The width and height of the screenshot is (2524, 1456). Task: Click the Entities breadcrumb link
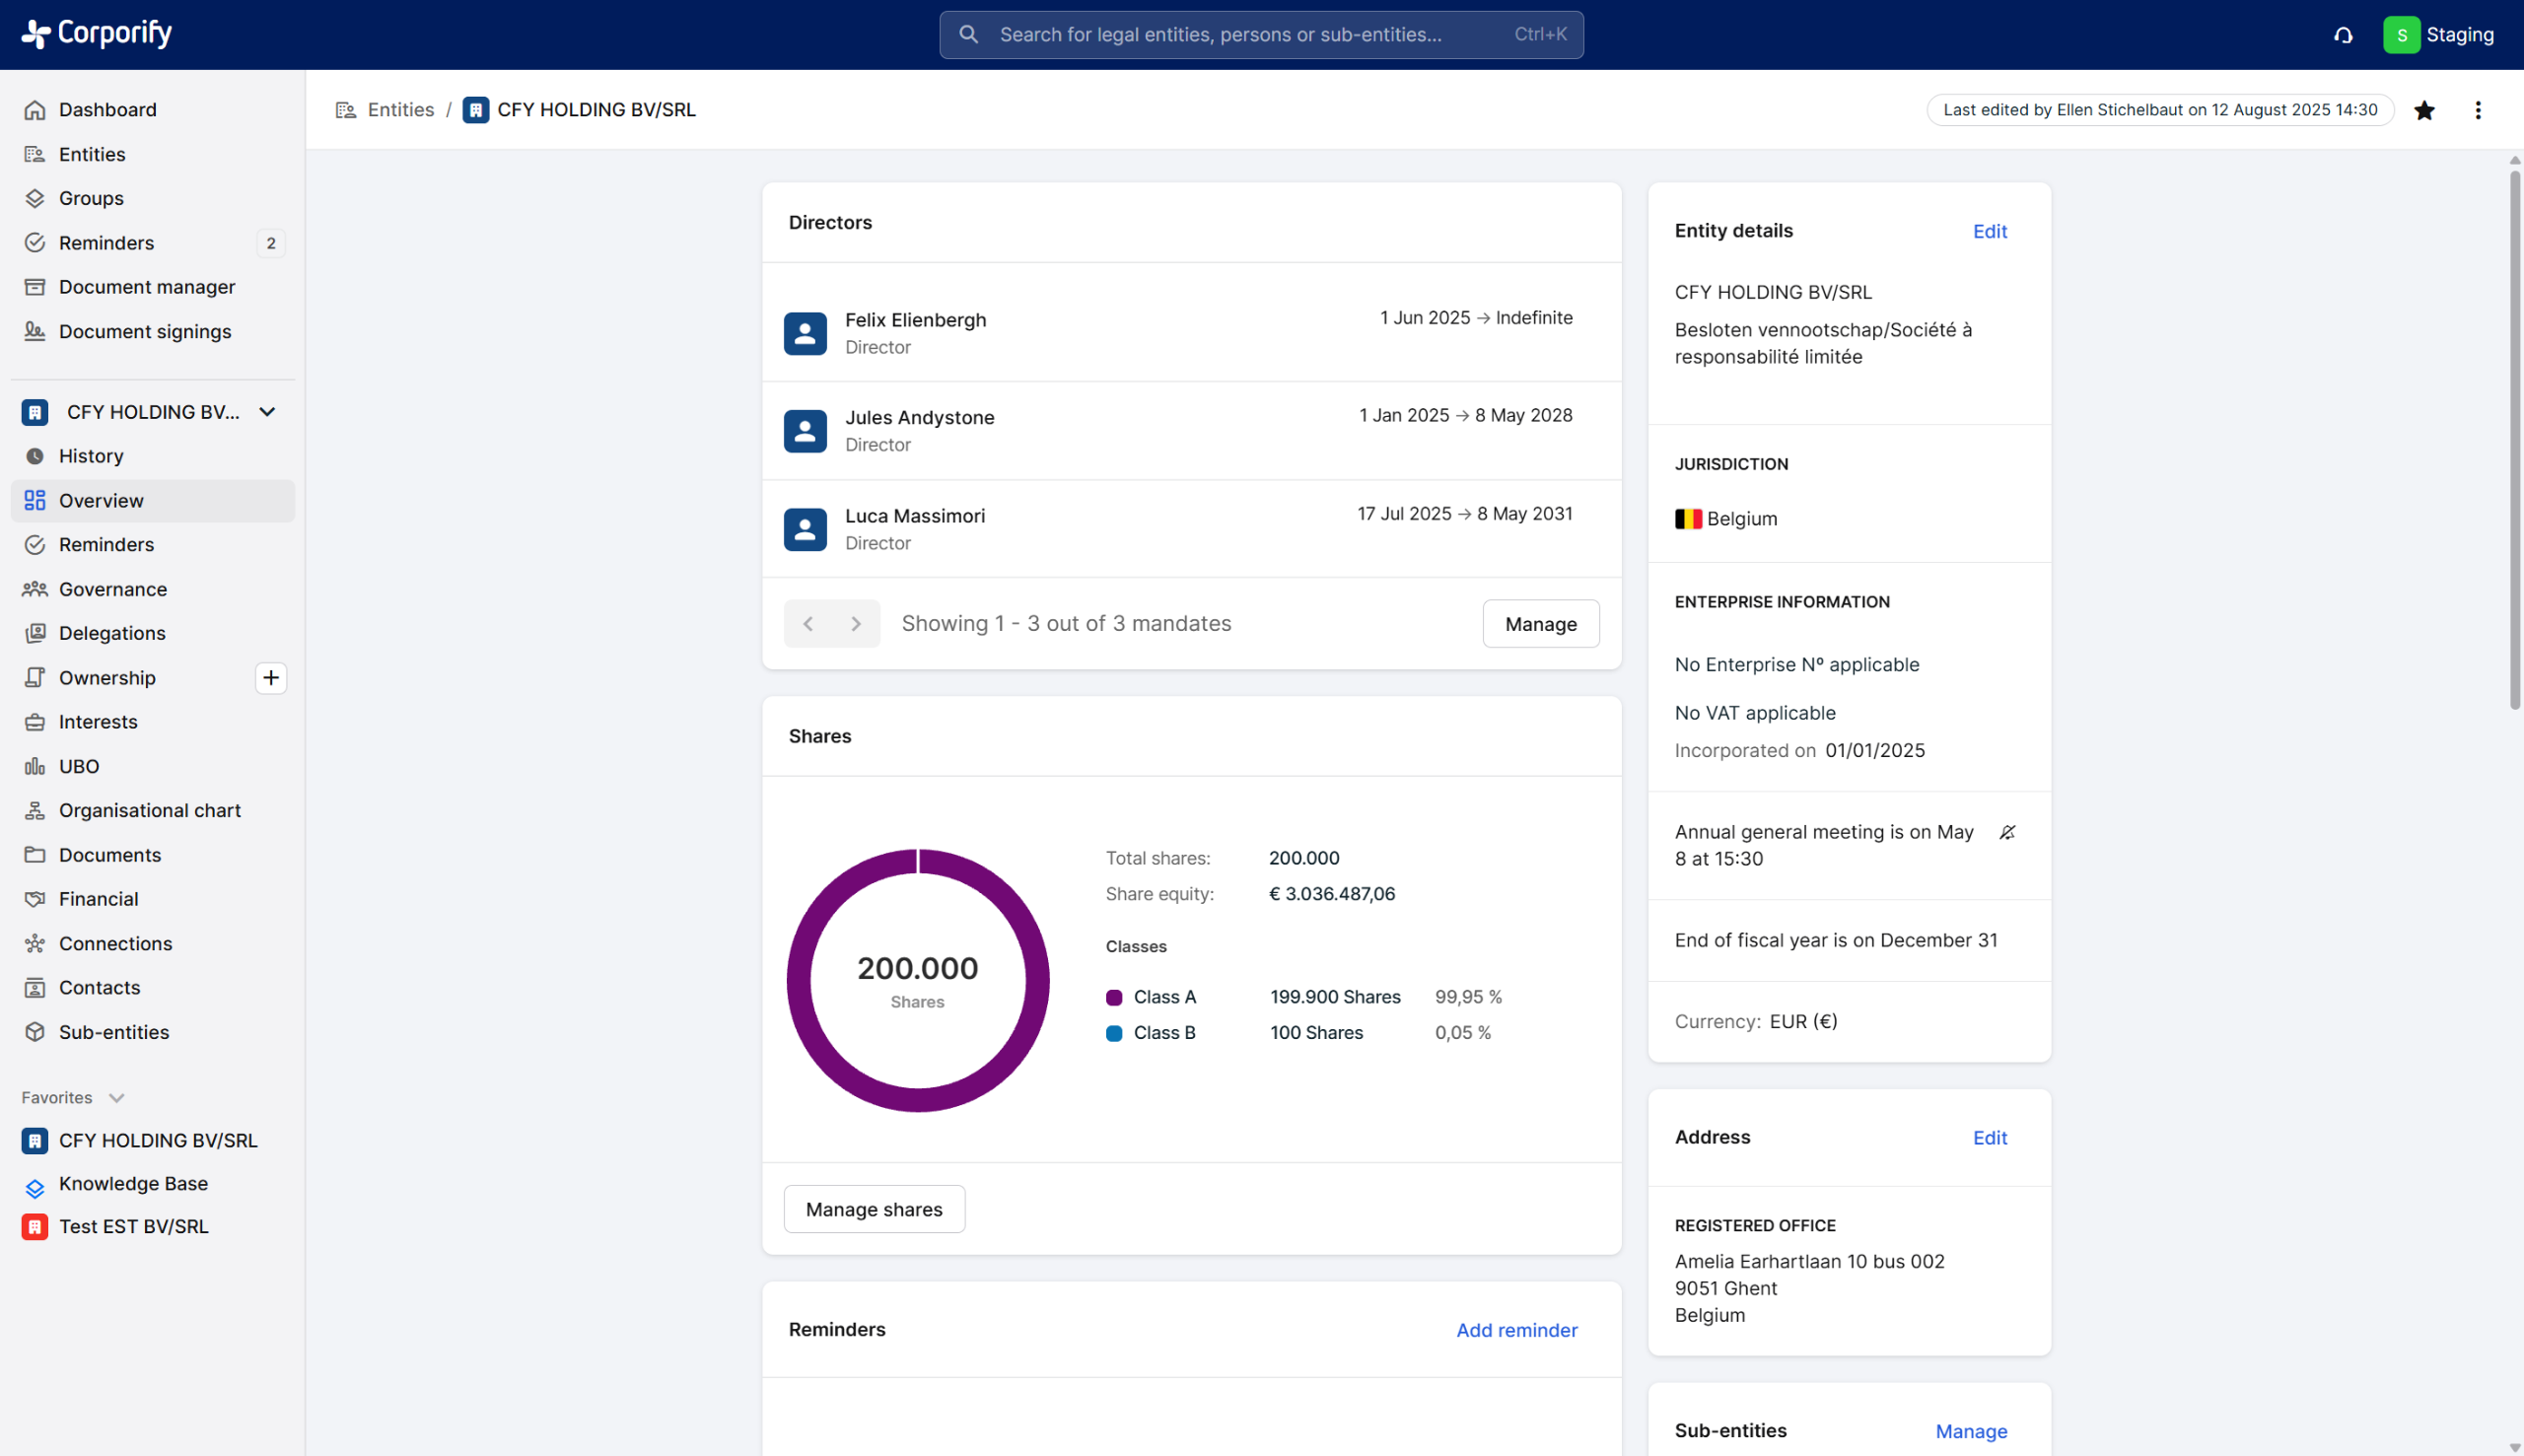click(400, 110)
